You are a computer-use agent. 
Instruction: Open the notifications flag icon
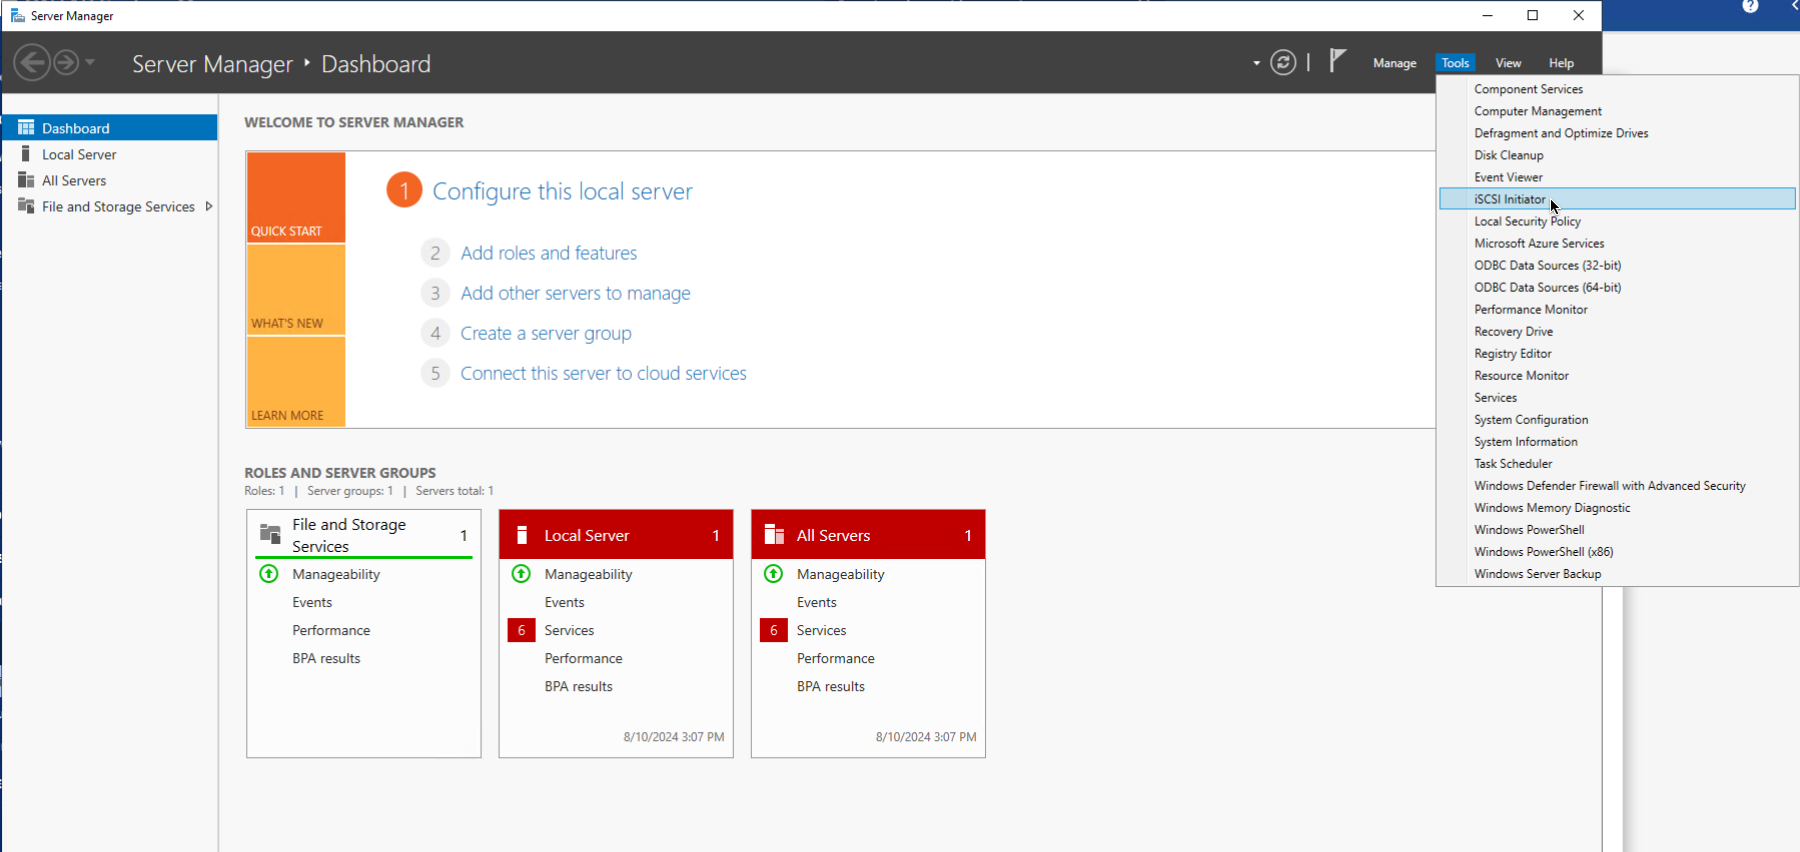pos(1338,61)
